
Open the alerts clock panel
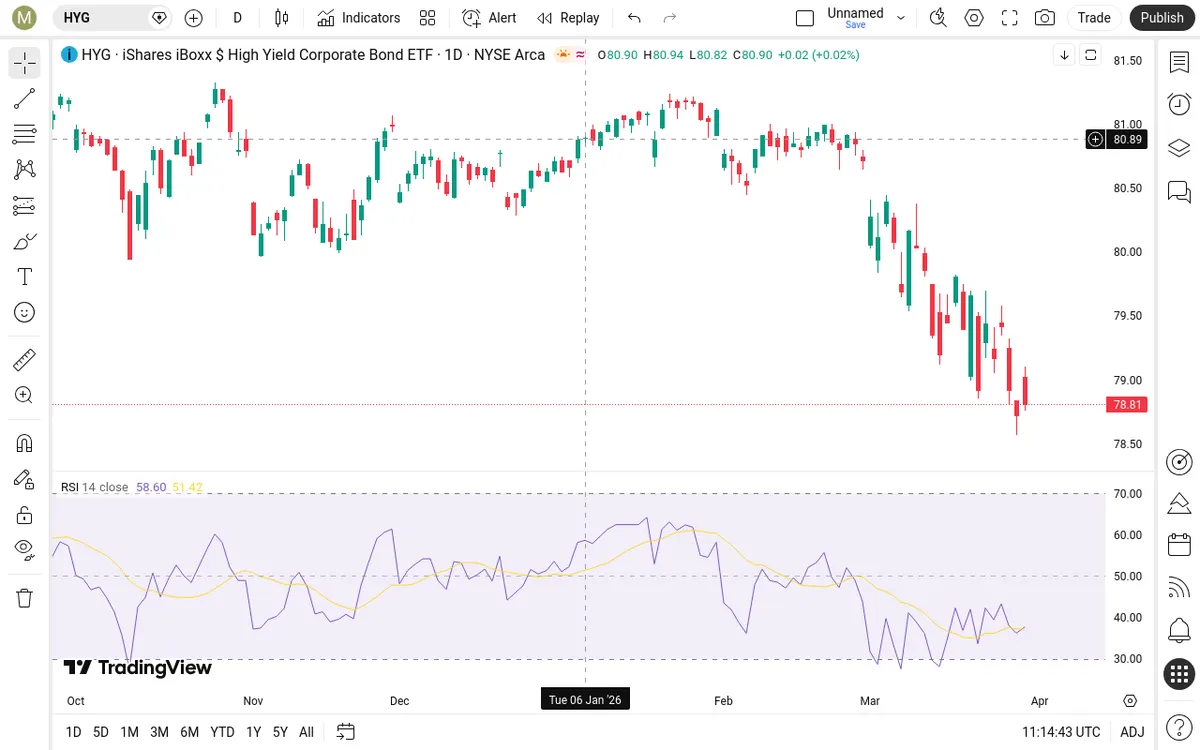1179,105
